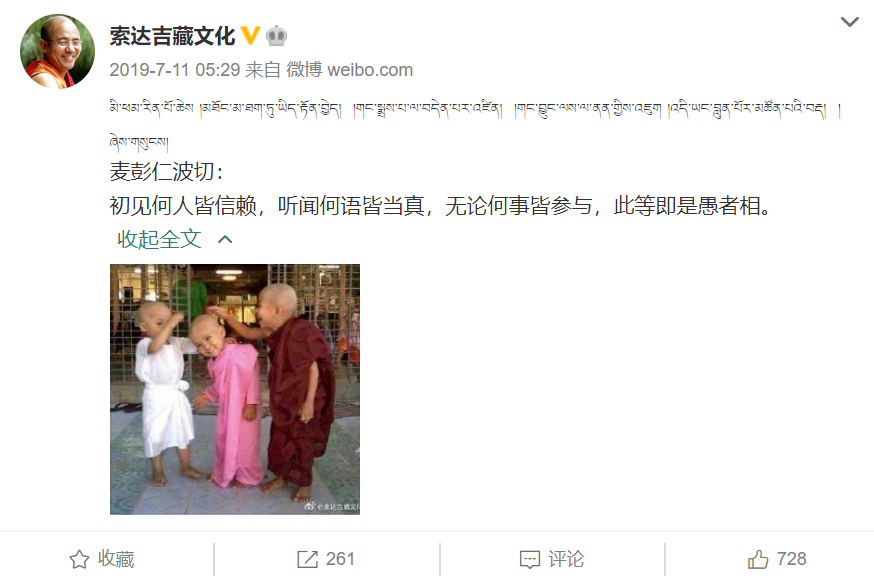Click the orange V verified badge
The height and width of the screenshot is (580, 874).
[251, 36]
